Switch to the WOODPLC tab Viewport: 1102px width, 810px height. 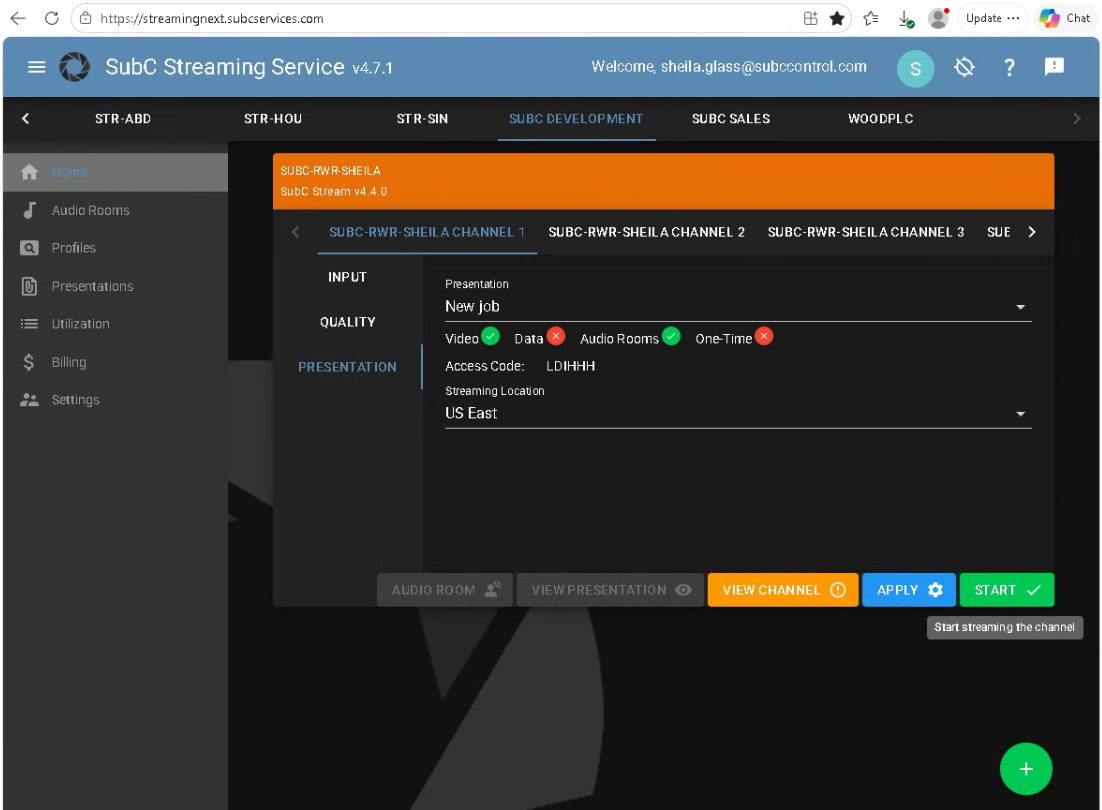[881, 119]
